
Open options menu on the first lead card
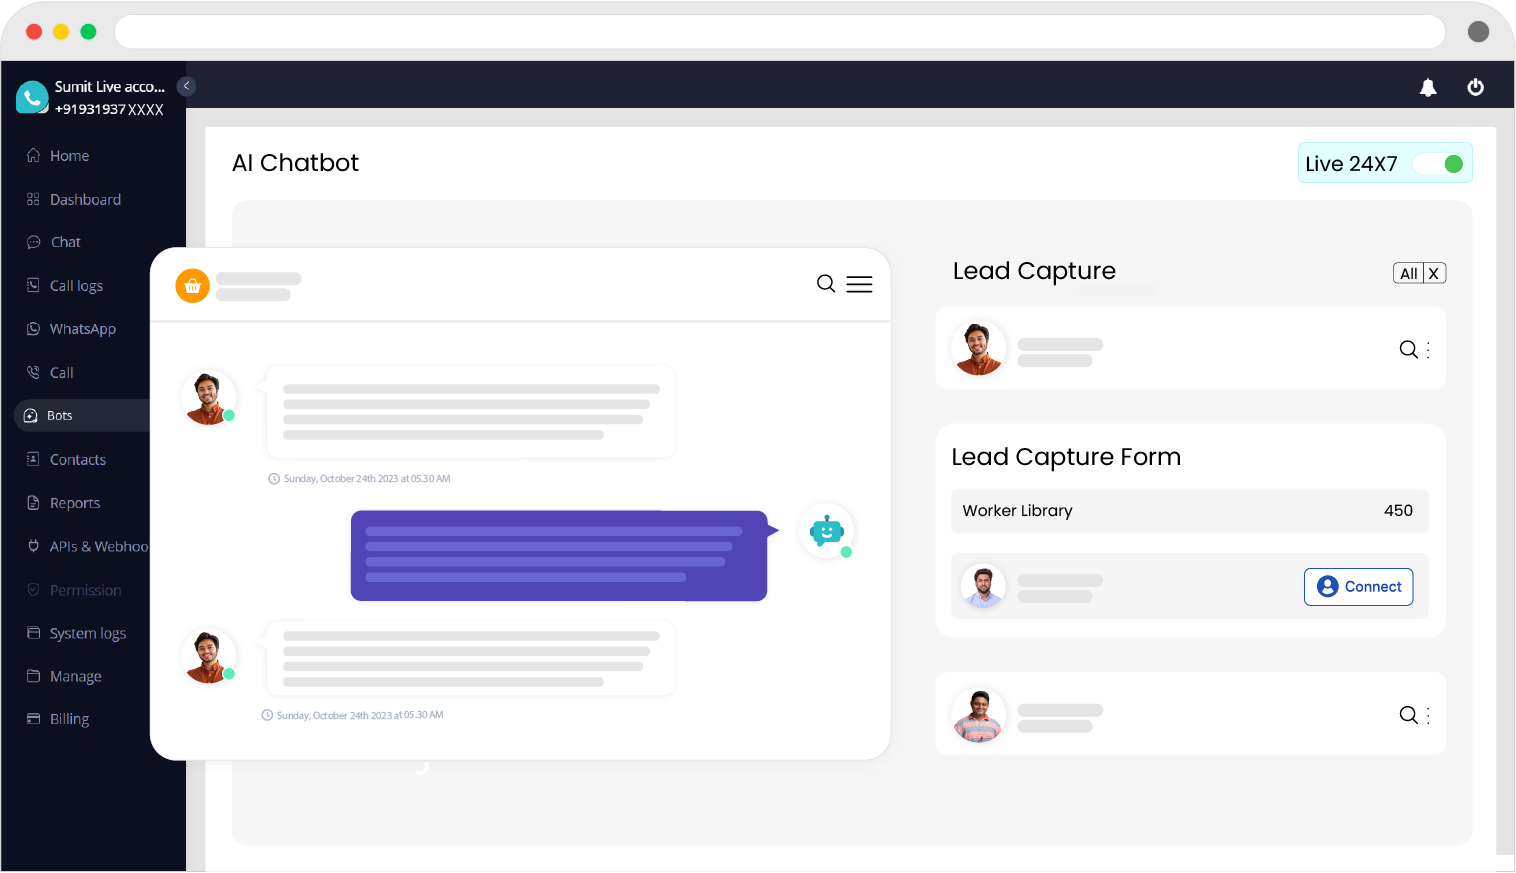point(1430,349)
